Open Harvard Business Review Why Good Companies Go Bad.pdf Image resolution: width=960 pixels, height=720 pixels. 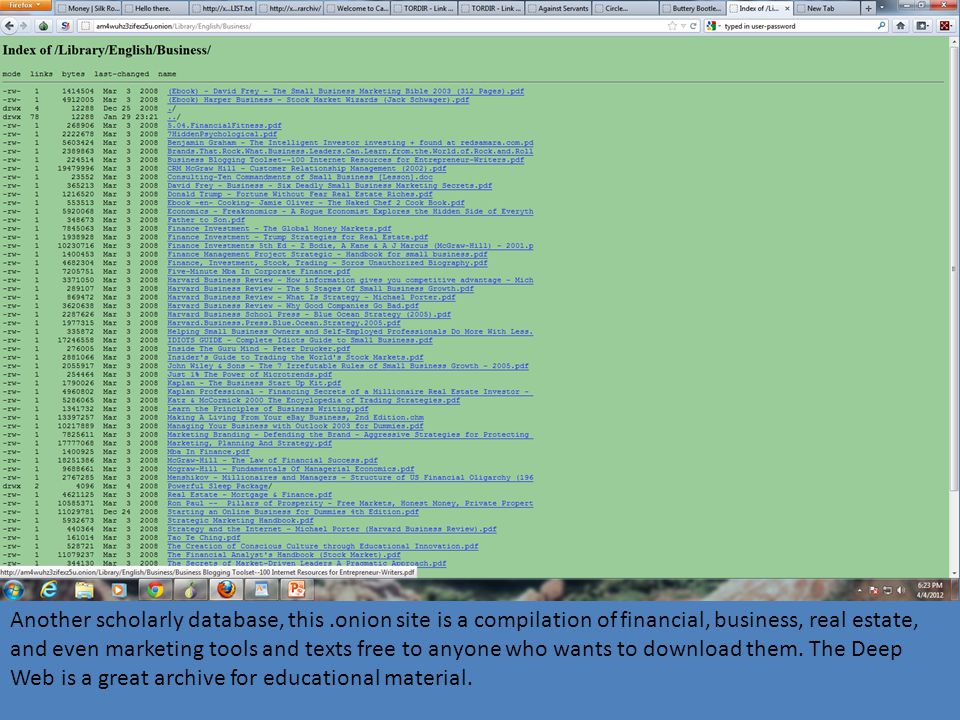[x=293, y=306]
